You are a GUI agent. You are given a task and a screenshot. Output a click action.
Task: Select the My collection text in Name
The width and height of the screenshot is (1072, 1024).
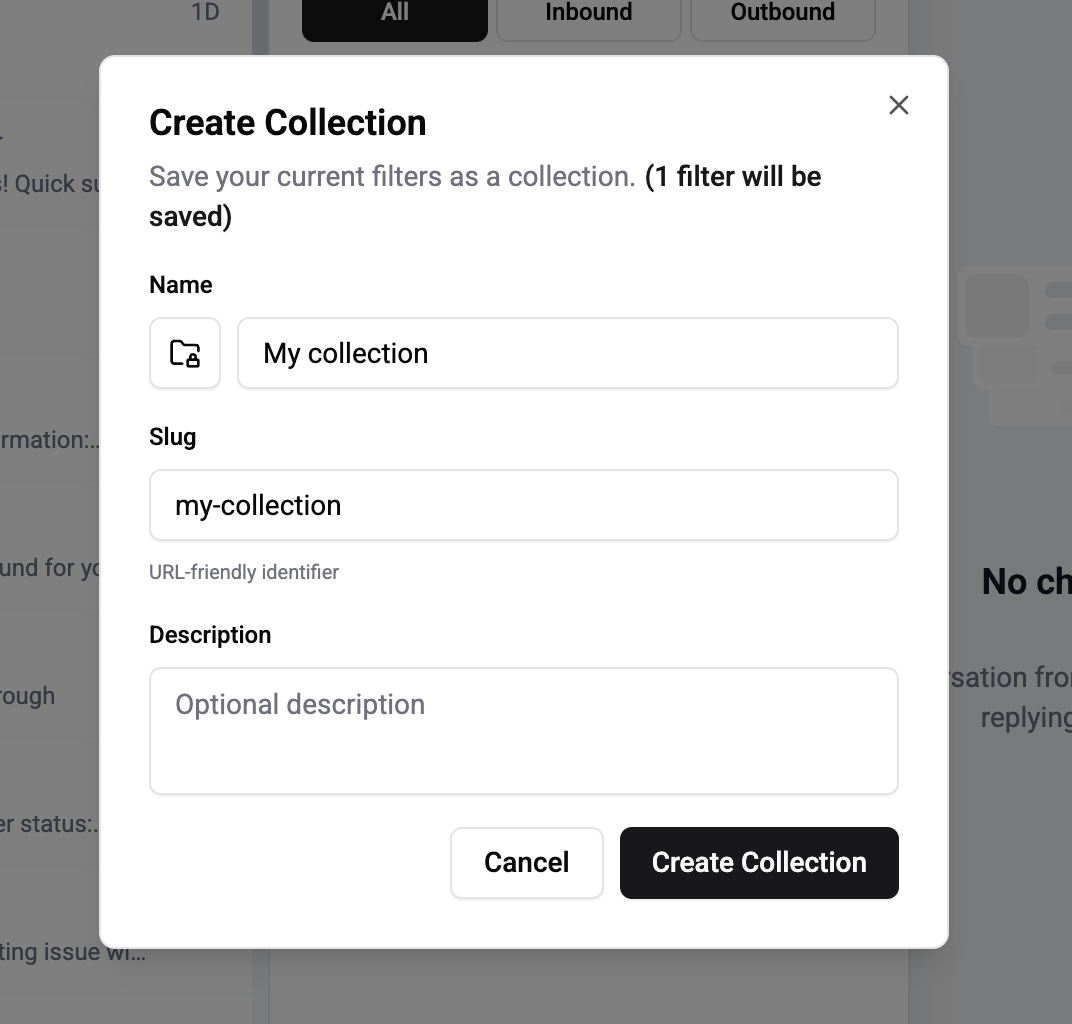click(344, 353)
